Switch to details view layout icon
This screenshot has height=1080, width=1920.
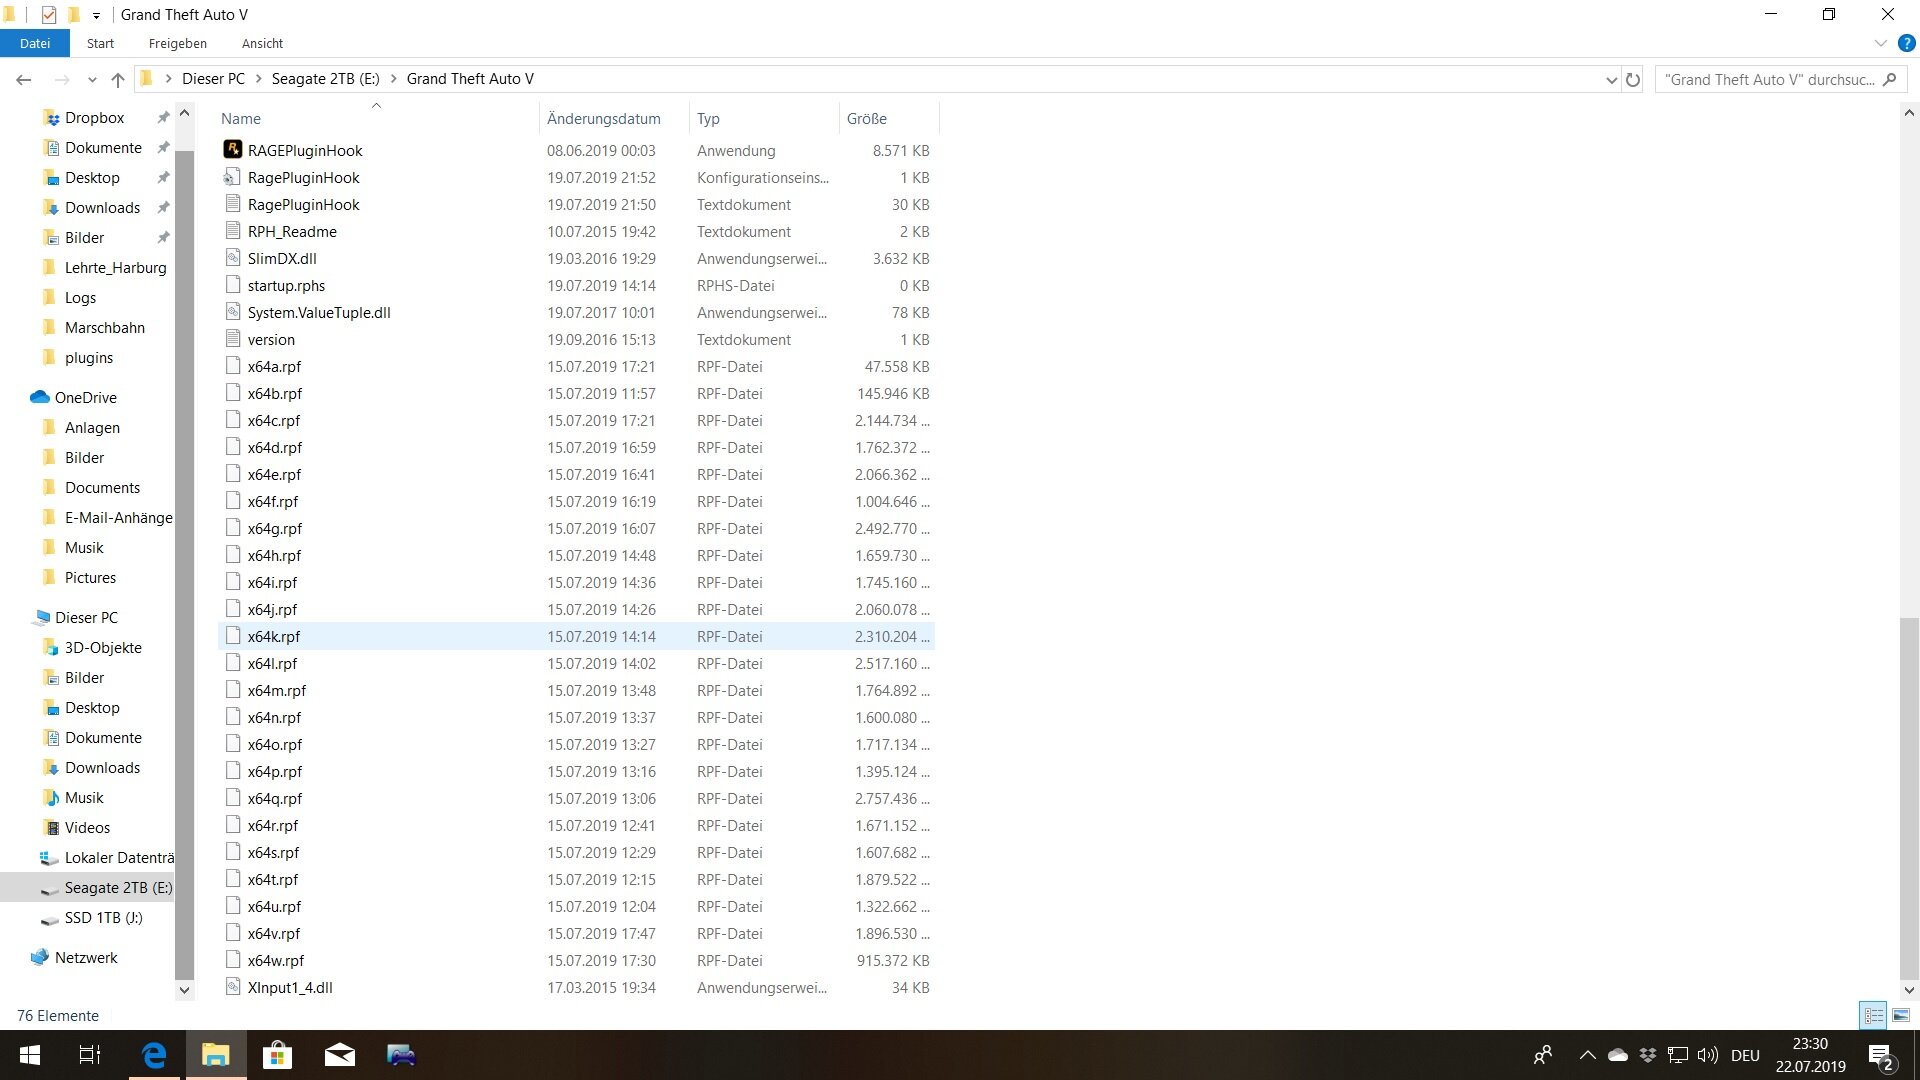tap(1873, 1015)
